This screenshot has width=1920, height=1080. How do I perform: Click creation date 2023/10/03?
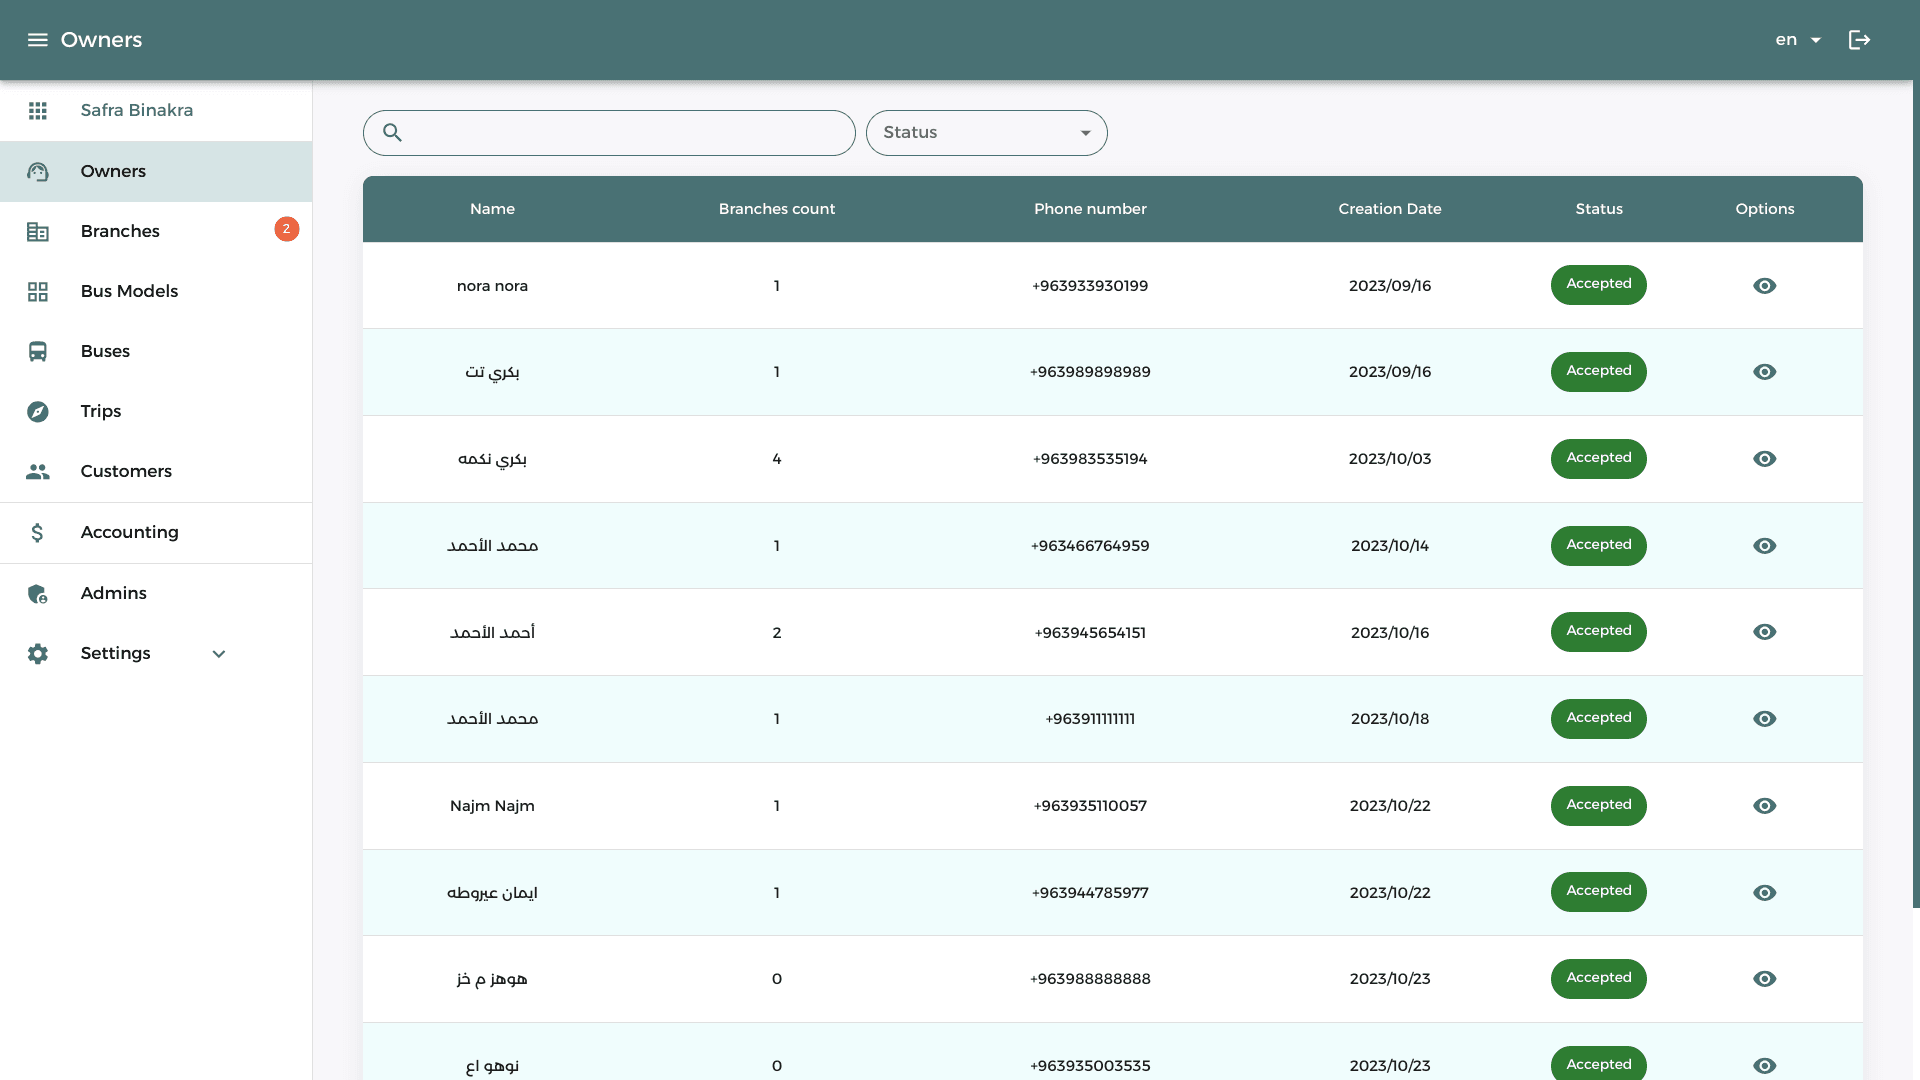tap(1389, 459)
